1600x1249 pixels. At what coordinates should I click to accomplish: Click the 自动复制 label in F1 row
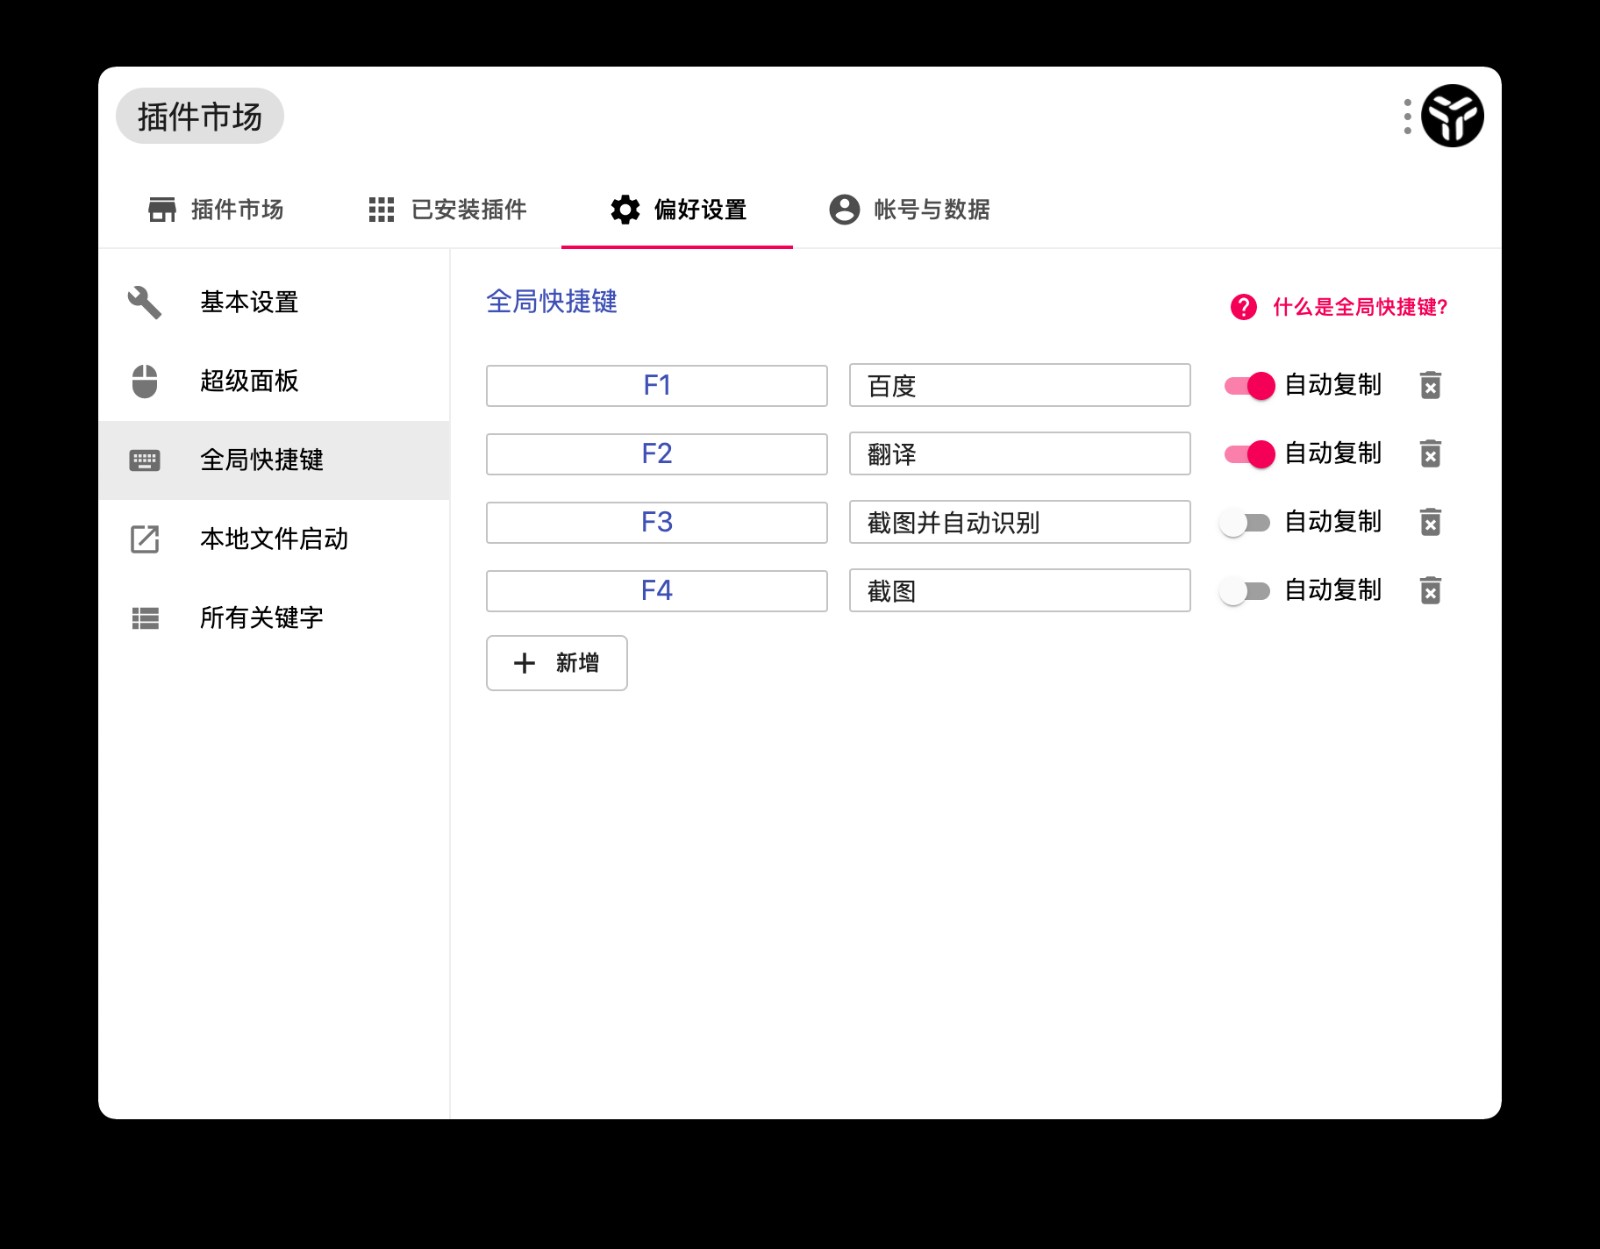point(1333,385)
